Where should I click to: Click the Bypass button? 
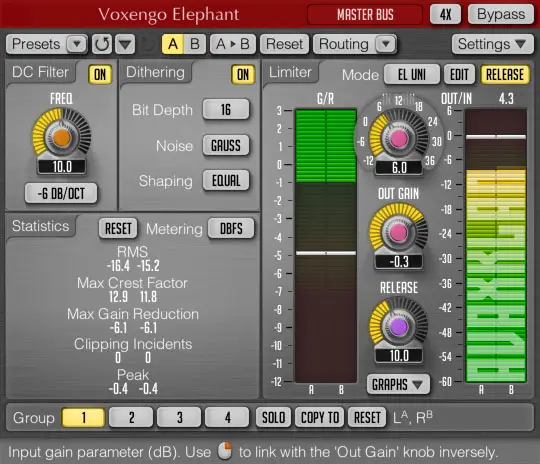(501, 14)
